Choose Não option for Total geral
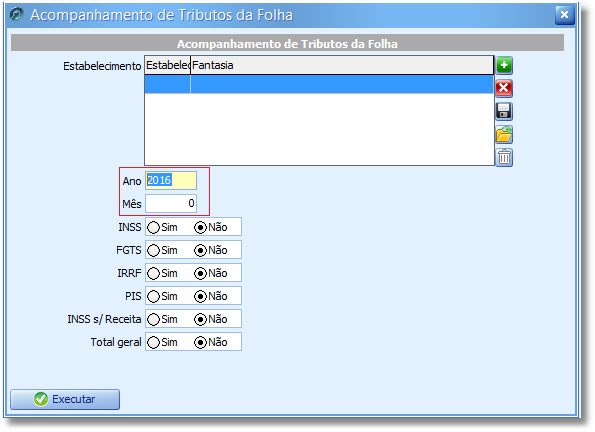595x432 pixels. [200, 342]
